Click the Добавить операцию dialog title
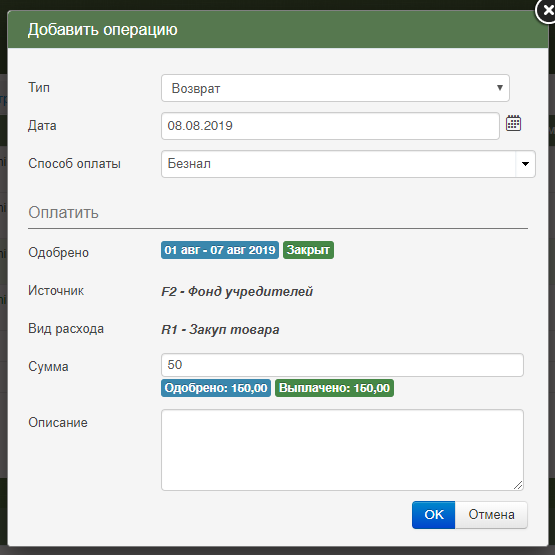 [103, 29]
